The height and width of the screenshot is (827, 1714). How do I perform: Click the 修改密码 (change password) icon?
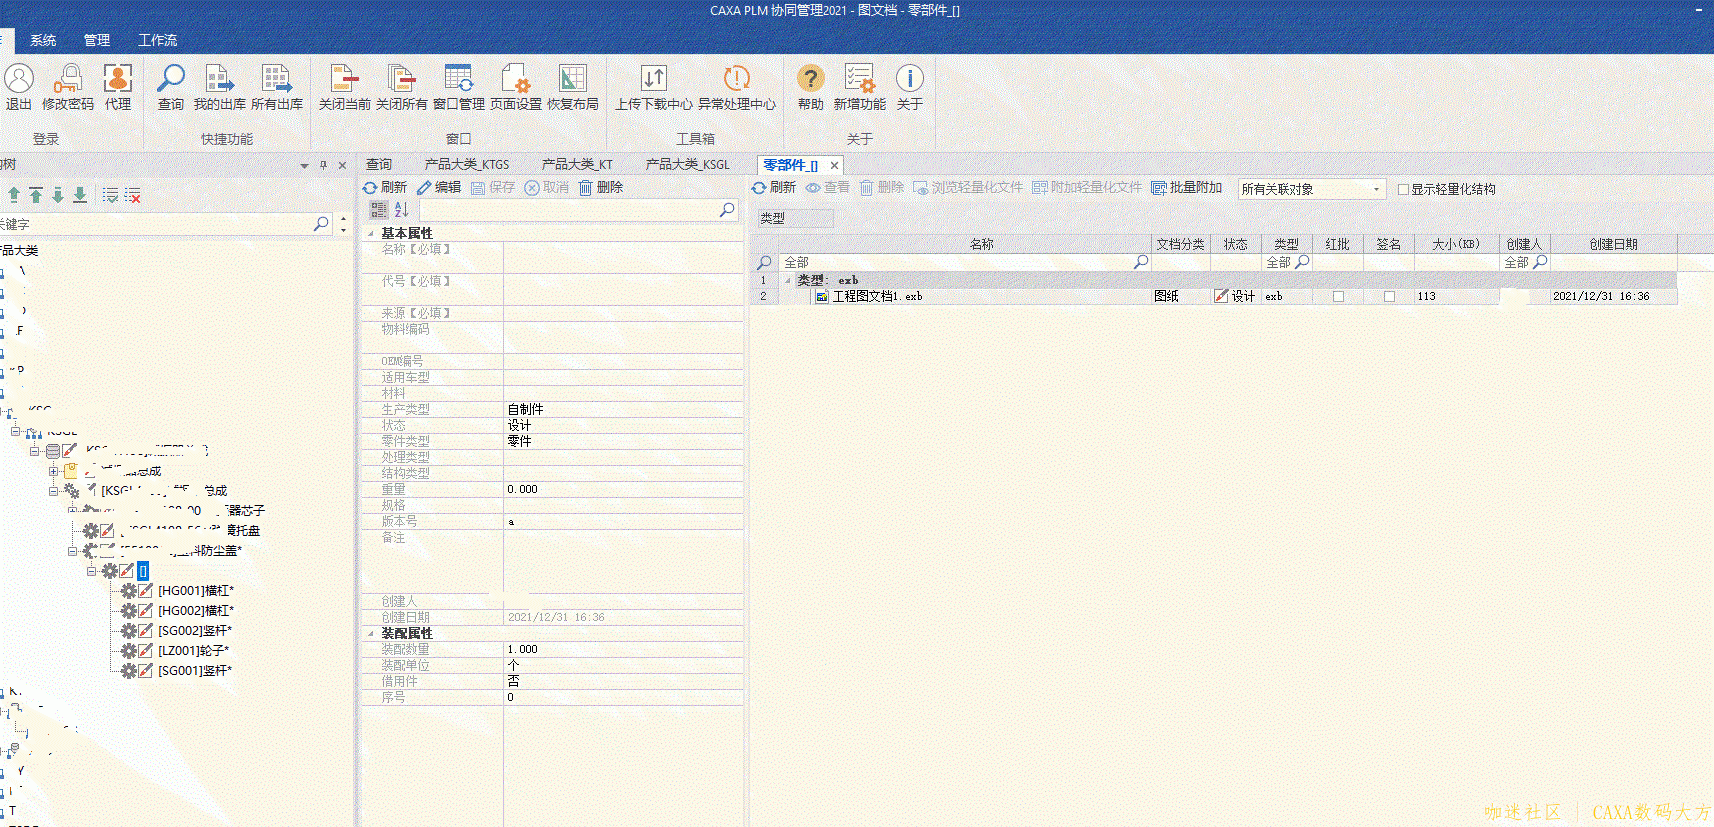click(68, 80)
